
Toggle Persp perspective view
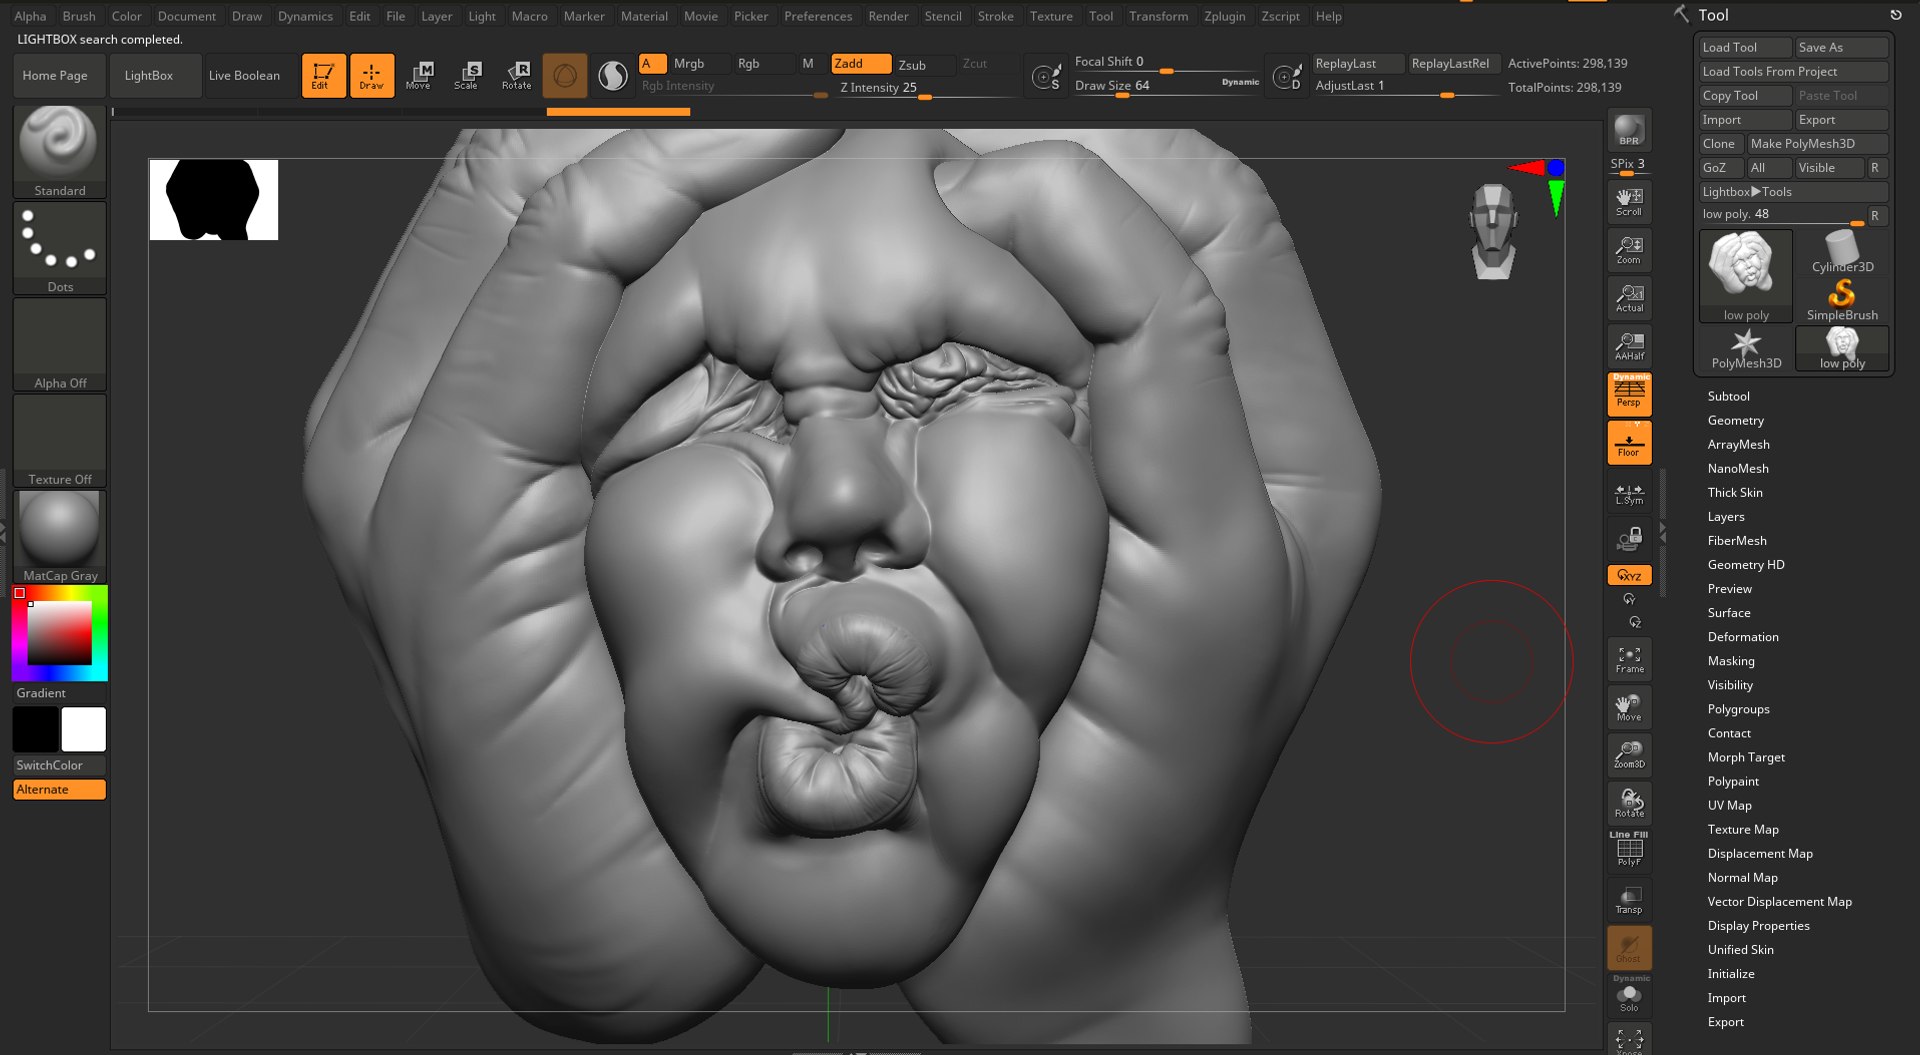(x=1629, y=394)
